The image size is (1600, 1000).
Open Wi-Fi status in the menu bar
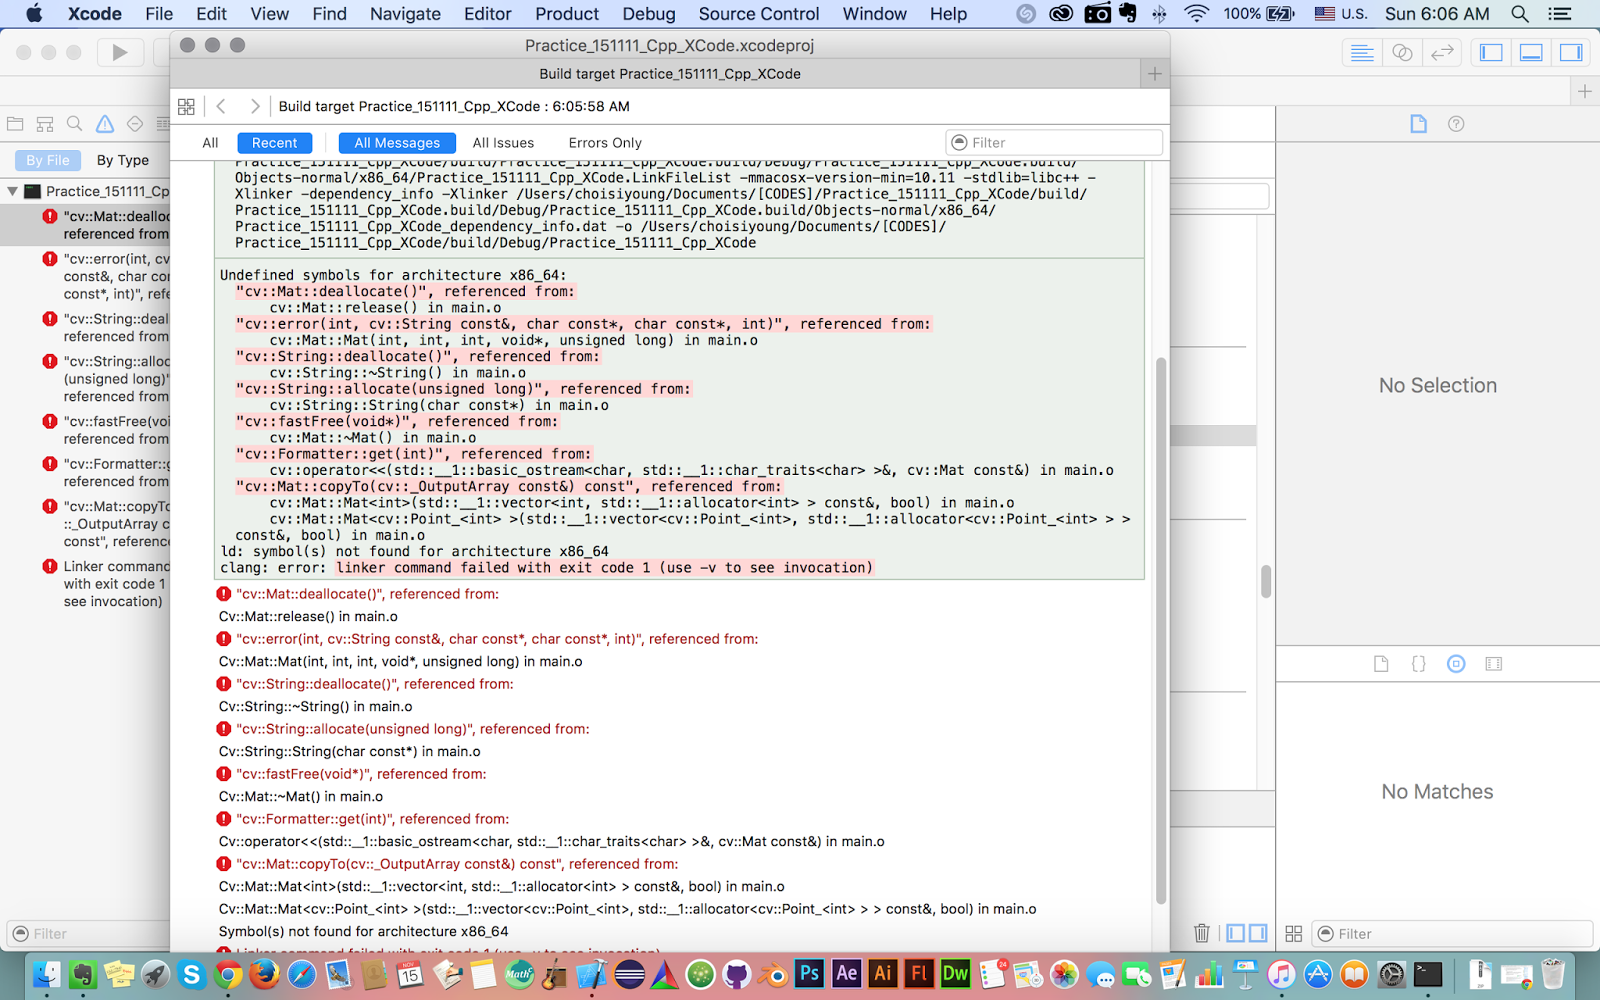pos(1196,14)
